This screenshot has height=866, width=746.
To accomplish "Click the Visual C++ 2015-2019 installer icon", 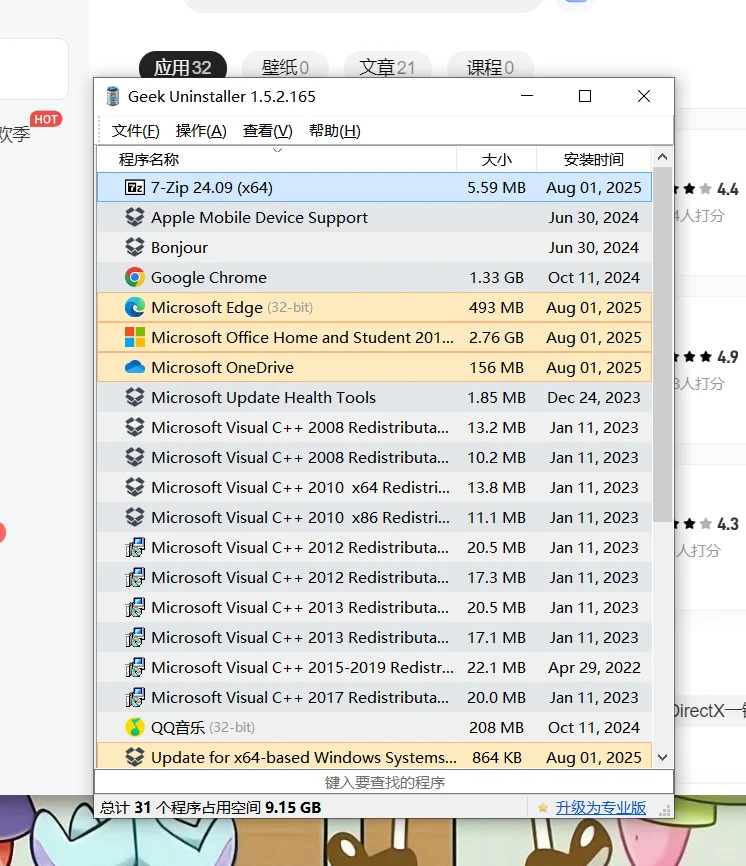I will [x=135, y=667].
